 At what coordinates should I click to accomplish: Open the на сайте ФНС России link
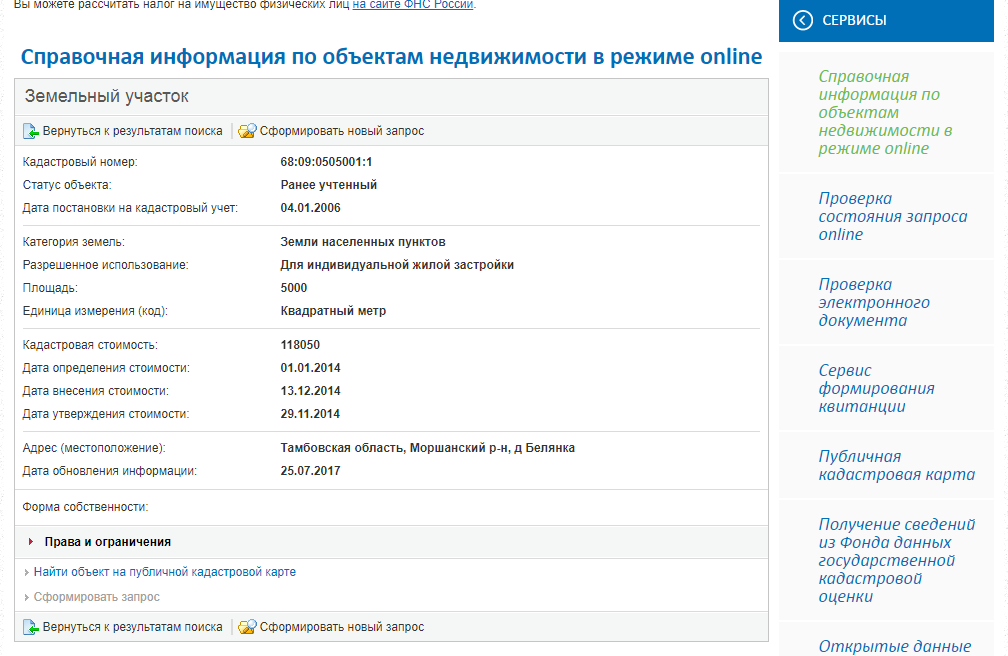(413, 4)
